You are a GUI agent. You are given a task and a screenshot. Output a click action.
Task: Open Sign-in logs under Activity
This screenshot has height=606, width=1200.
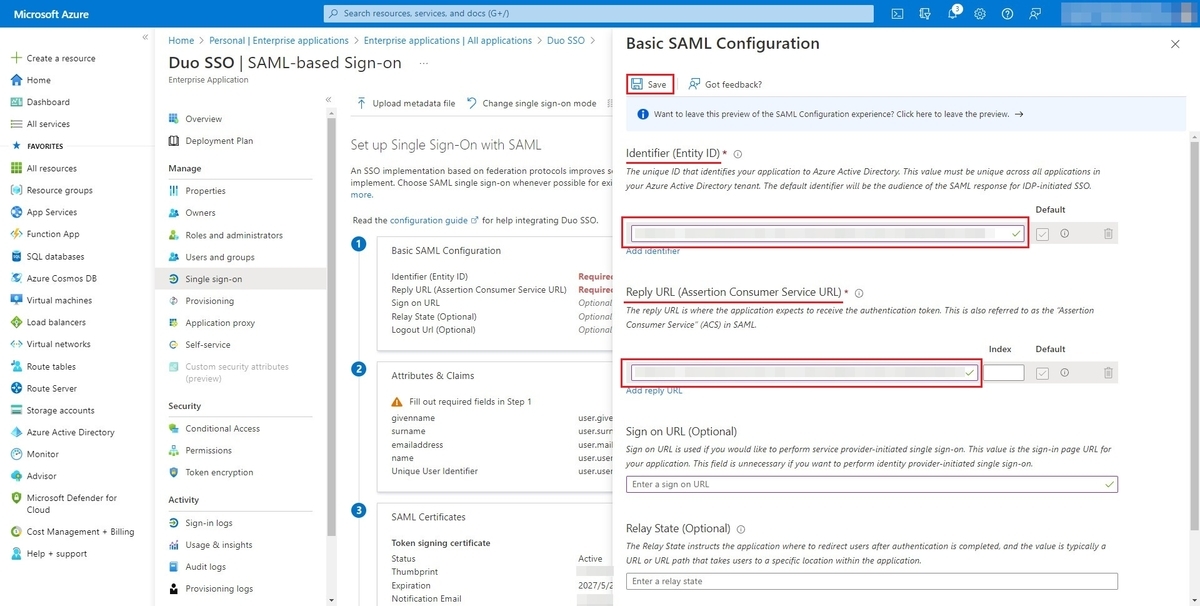(x=208, y=523)
